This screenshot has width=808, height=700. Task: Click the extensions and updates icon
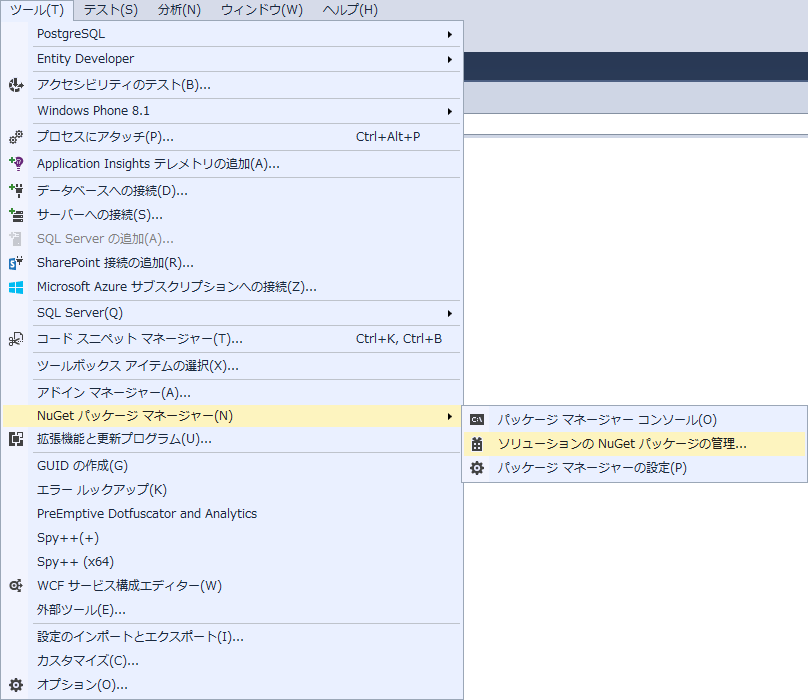(x=16, y=439)
